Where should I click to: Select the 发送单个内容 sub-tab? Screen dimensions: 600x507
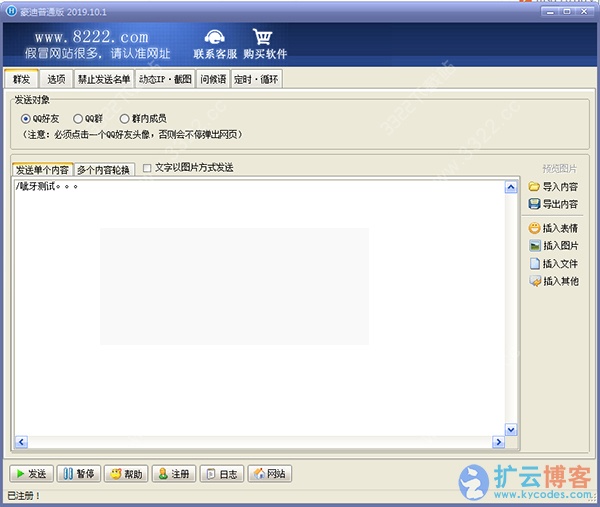(x=42, y=170)
